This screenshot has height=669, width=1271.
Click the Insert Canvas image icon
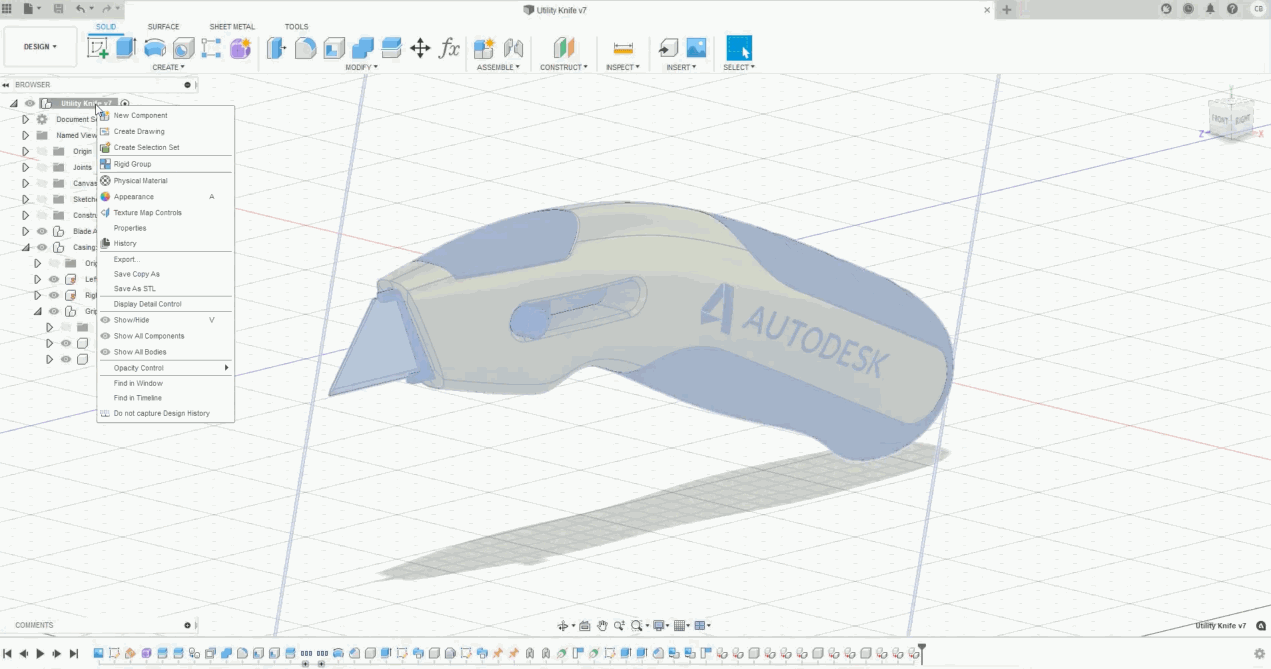(696, 48)
